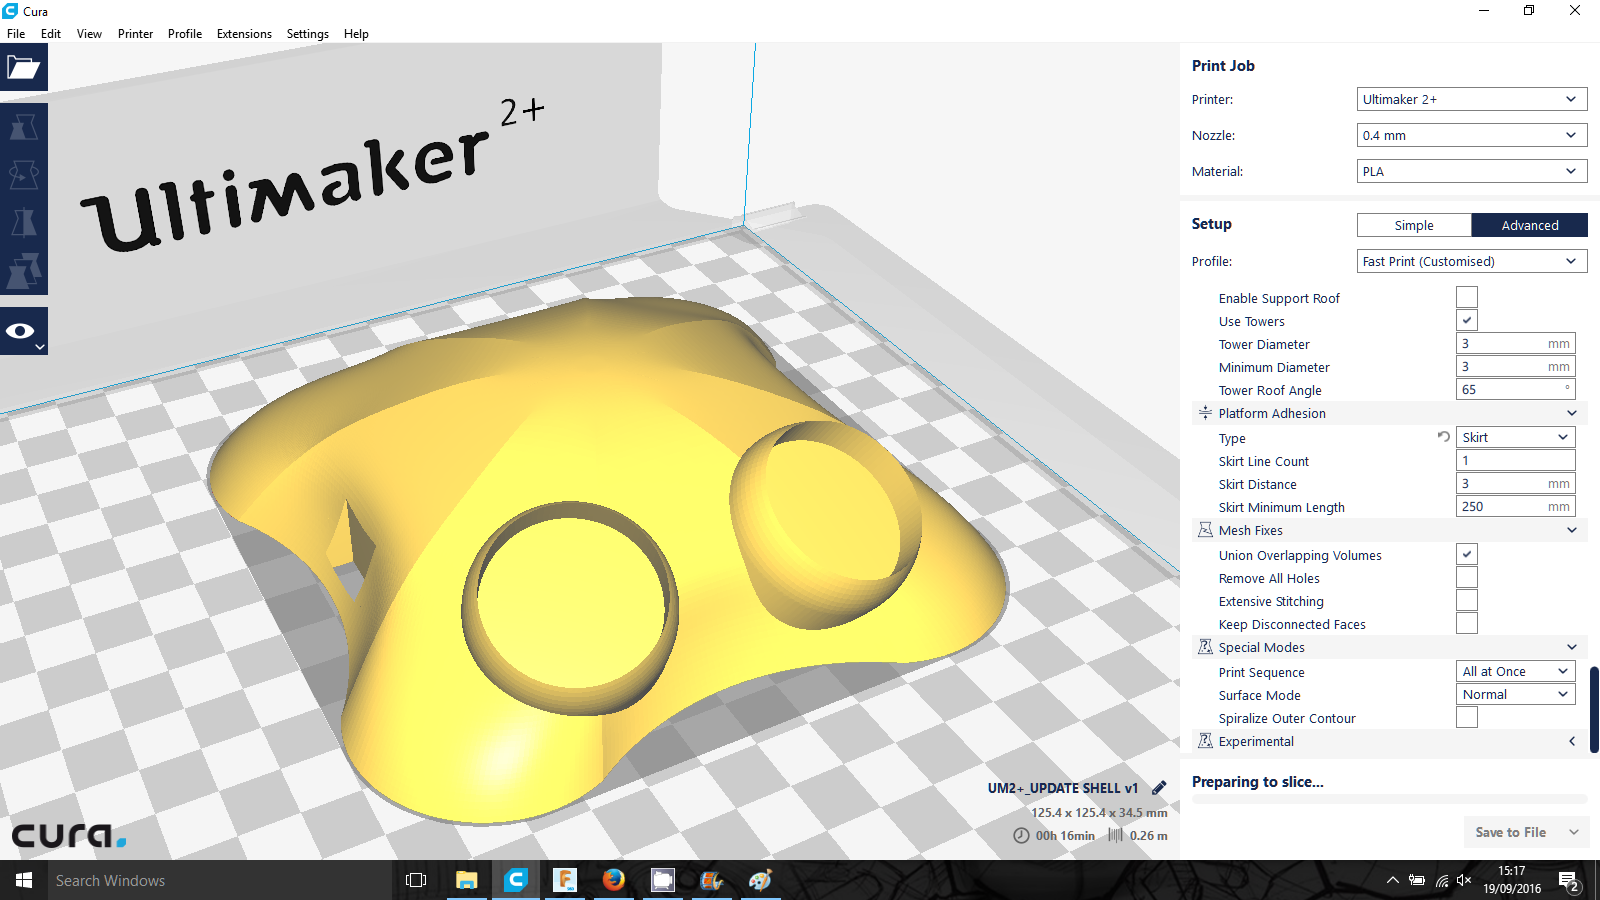Select the Scale tool in left toolbar
The image size is (1600, 900).
[23, 127]
